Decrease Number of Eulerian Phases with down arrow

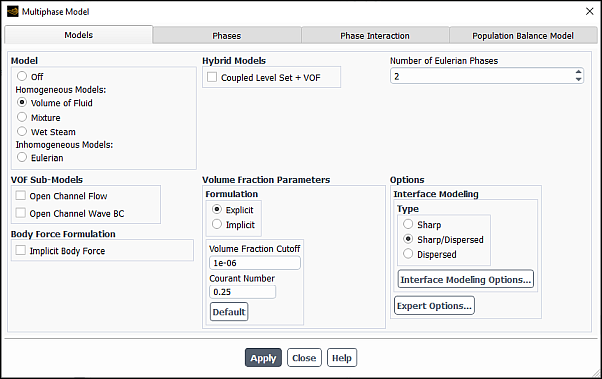click(x=578, y=79)
